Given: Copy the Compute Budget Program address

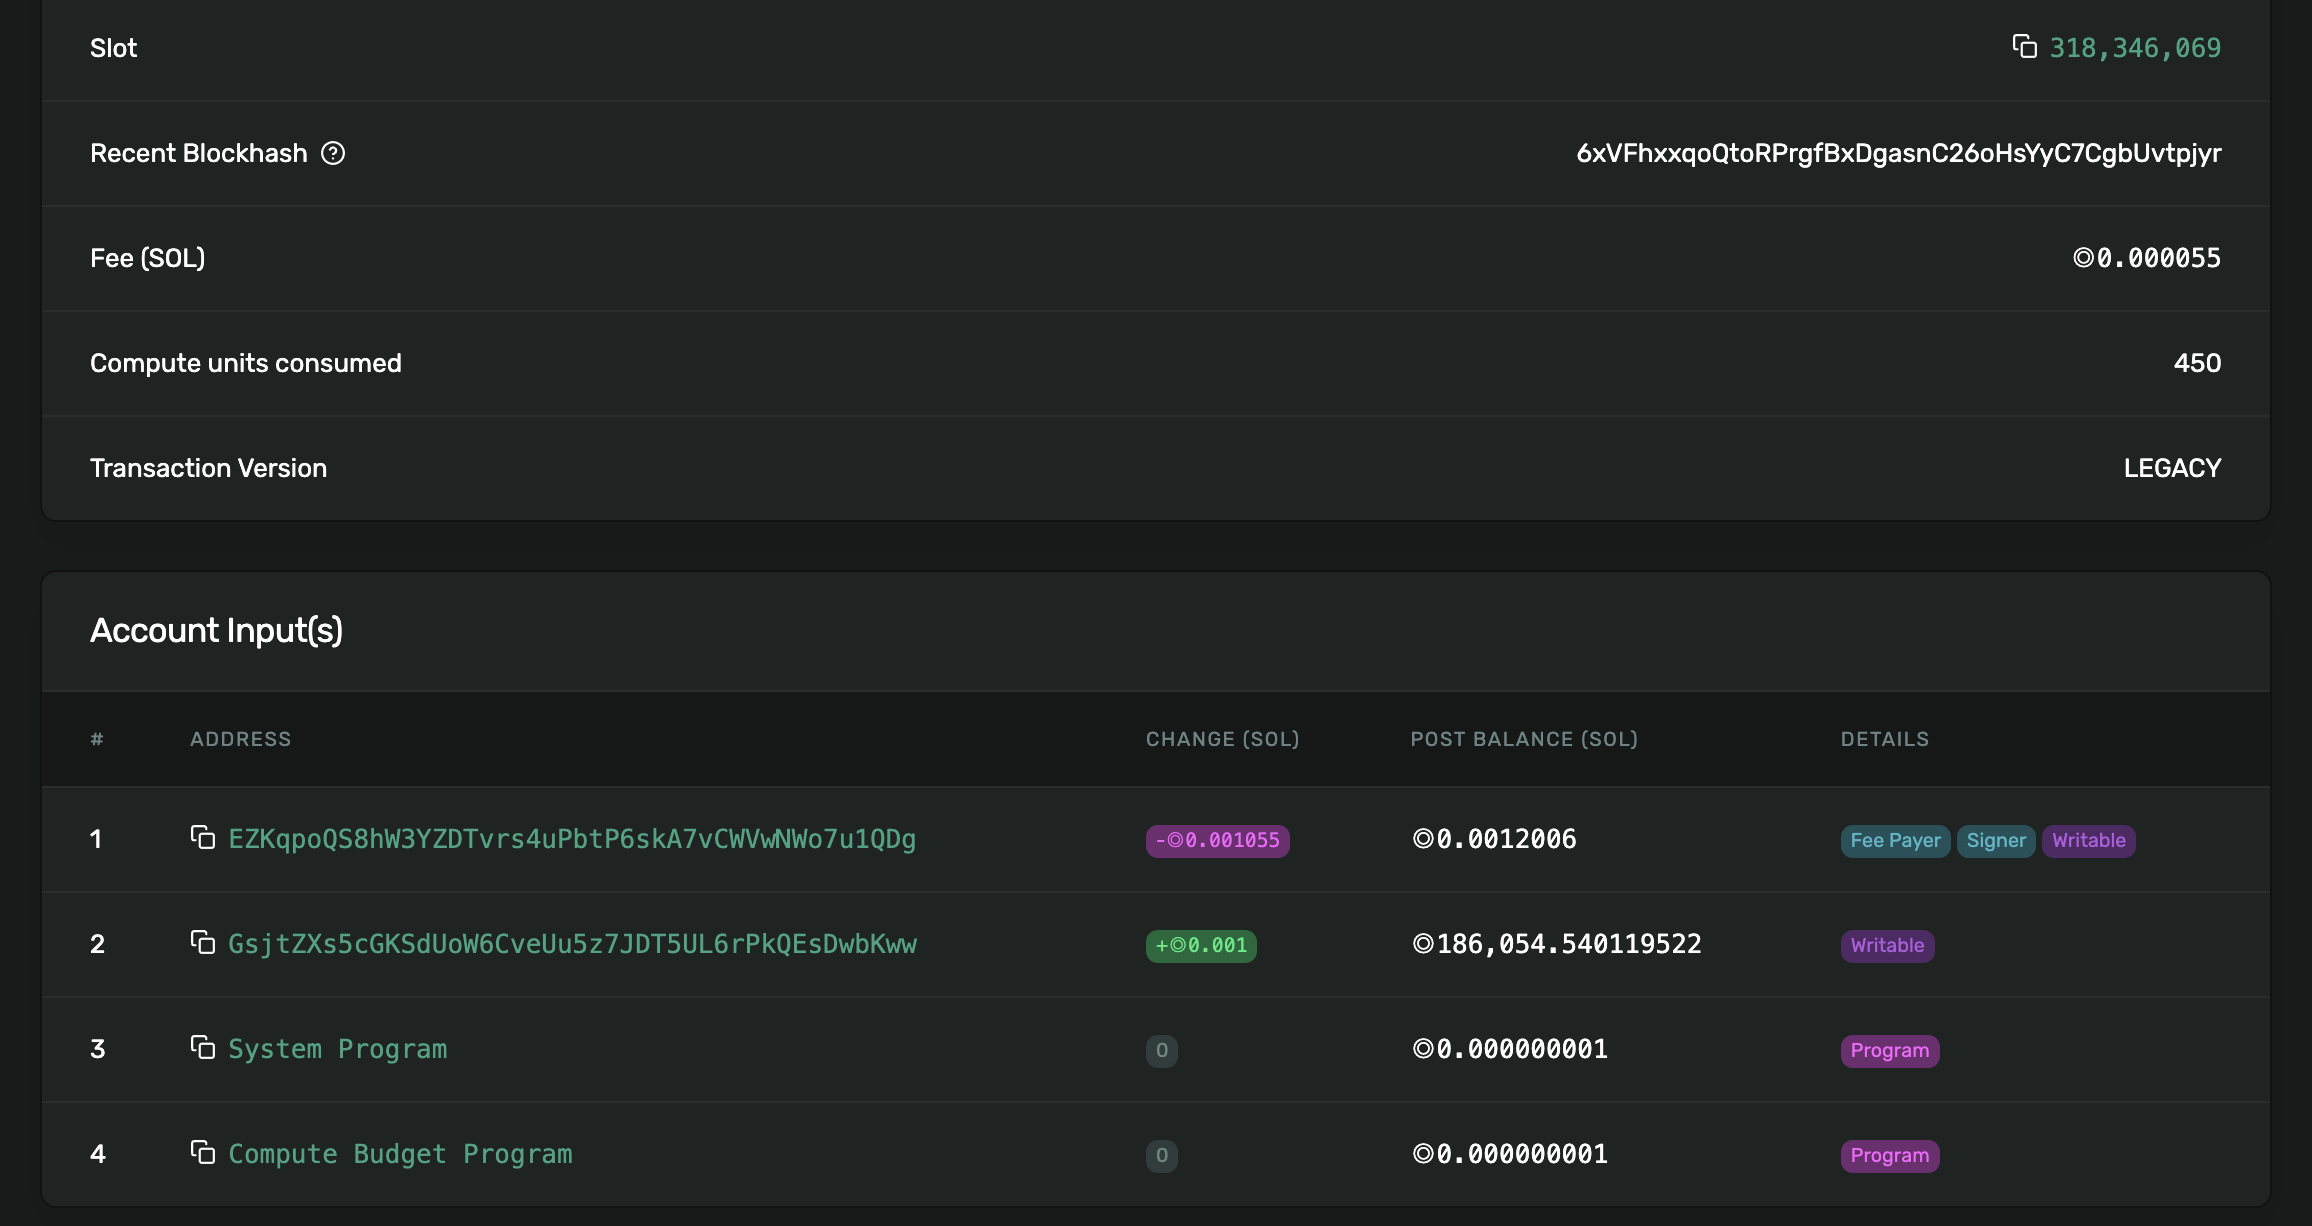Looking at the screenshot, I should tap(203, 1153).
